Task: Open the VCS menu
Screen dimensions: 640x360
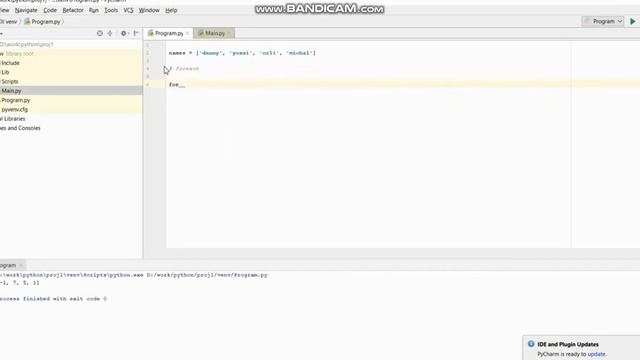Action: coord(128,10)
